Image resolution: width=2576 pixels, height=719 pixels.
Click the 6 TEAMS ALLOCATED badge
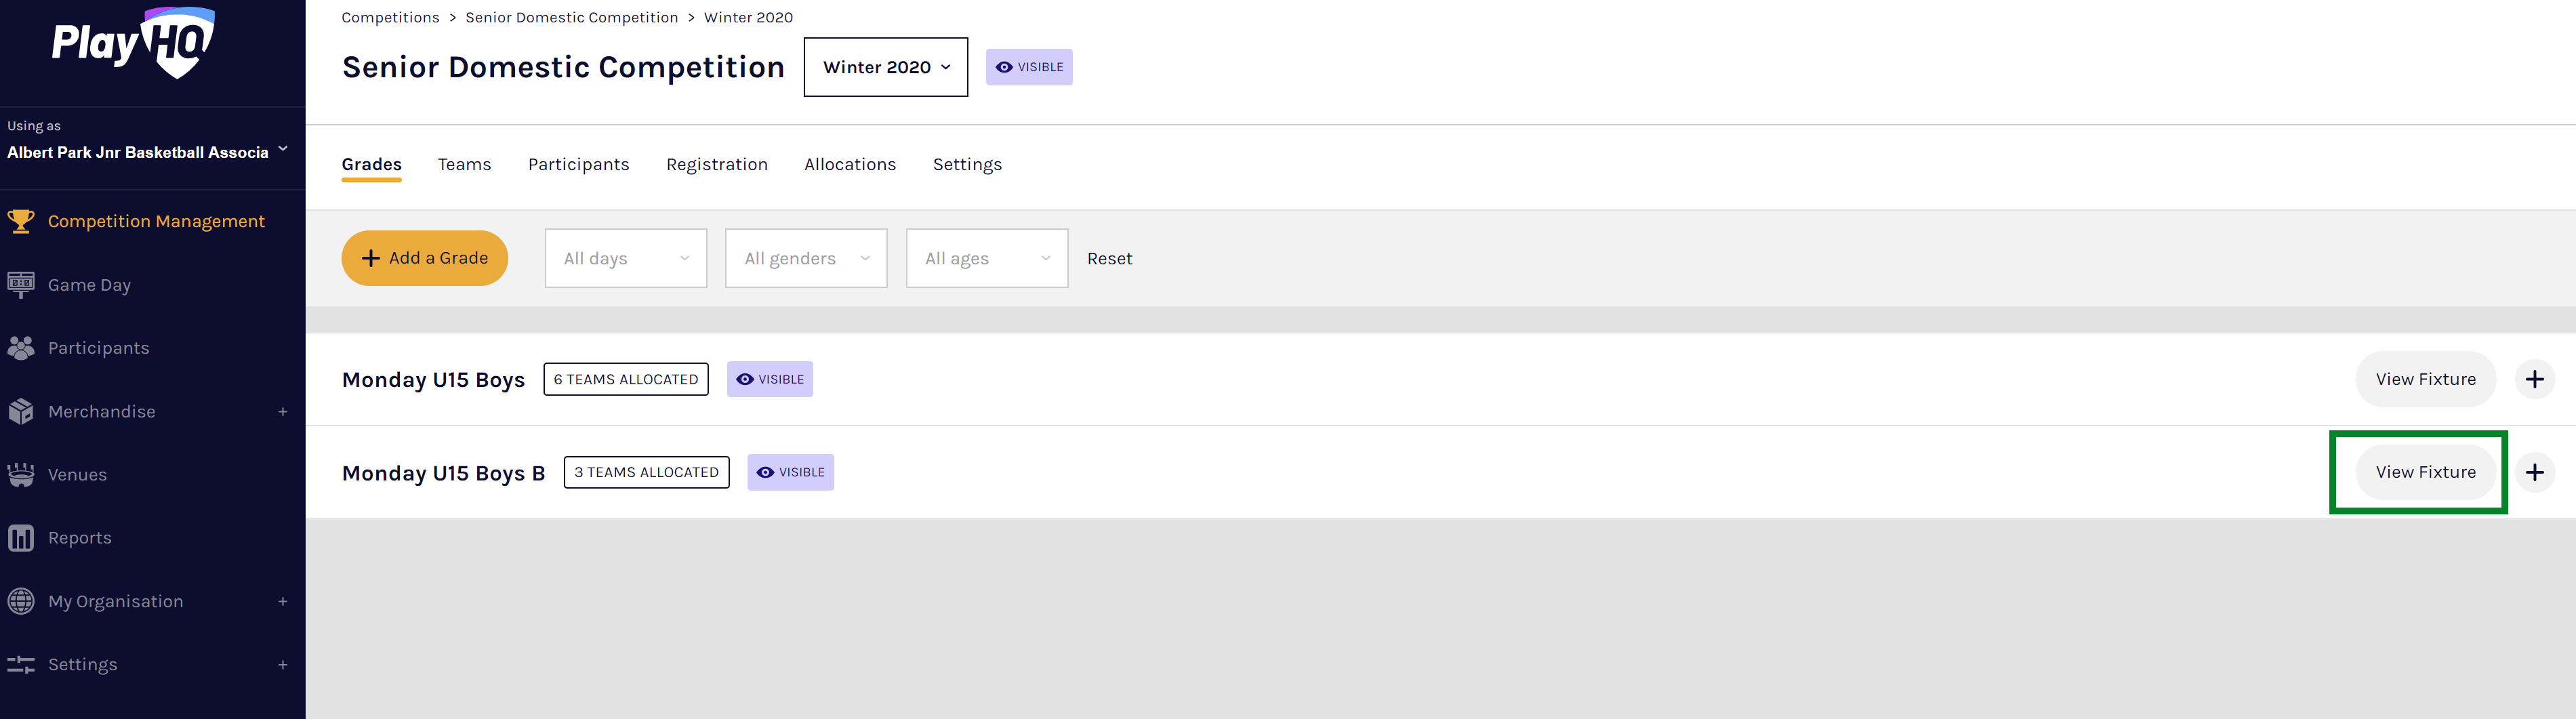(626, 379)
